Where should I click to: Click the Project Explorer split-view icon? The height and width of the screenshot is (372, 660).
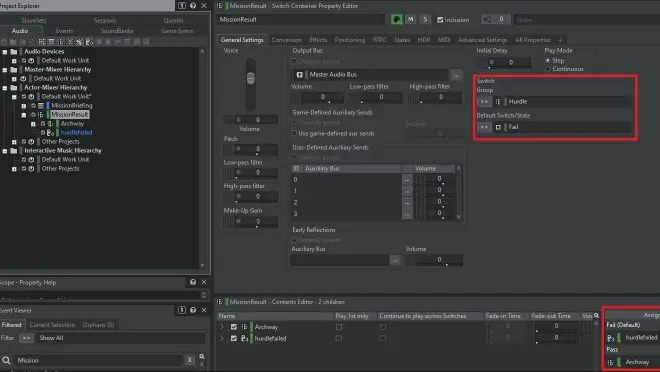pyautogui.click(x=181, y=5)
